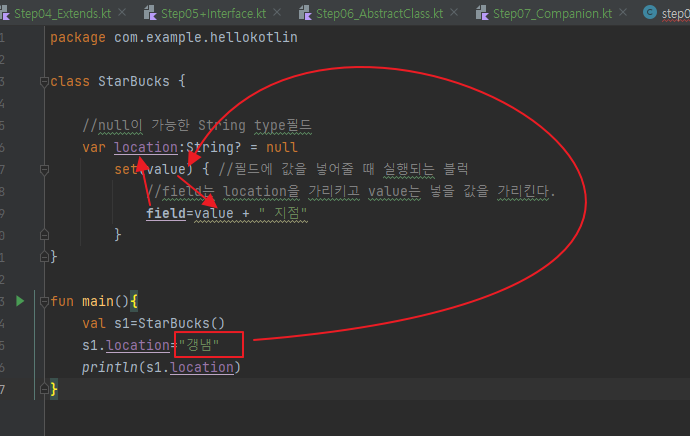
Task: Click the location property in the var declaration
Action: tap(146, 147)
